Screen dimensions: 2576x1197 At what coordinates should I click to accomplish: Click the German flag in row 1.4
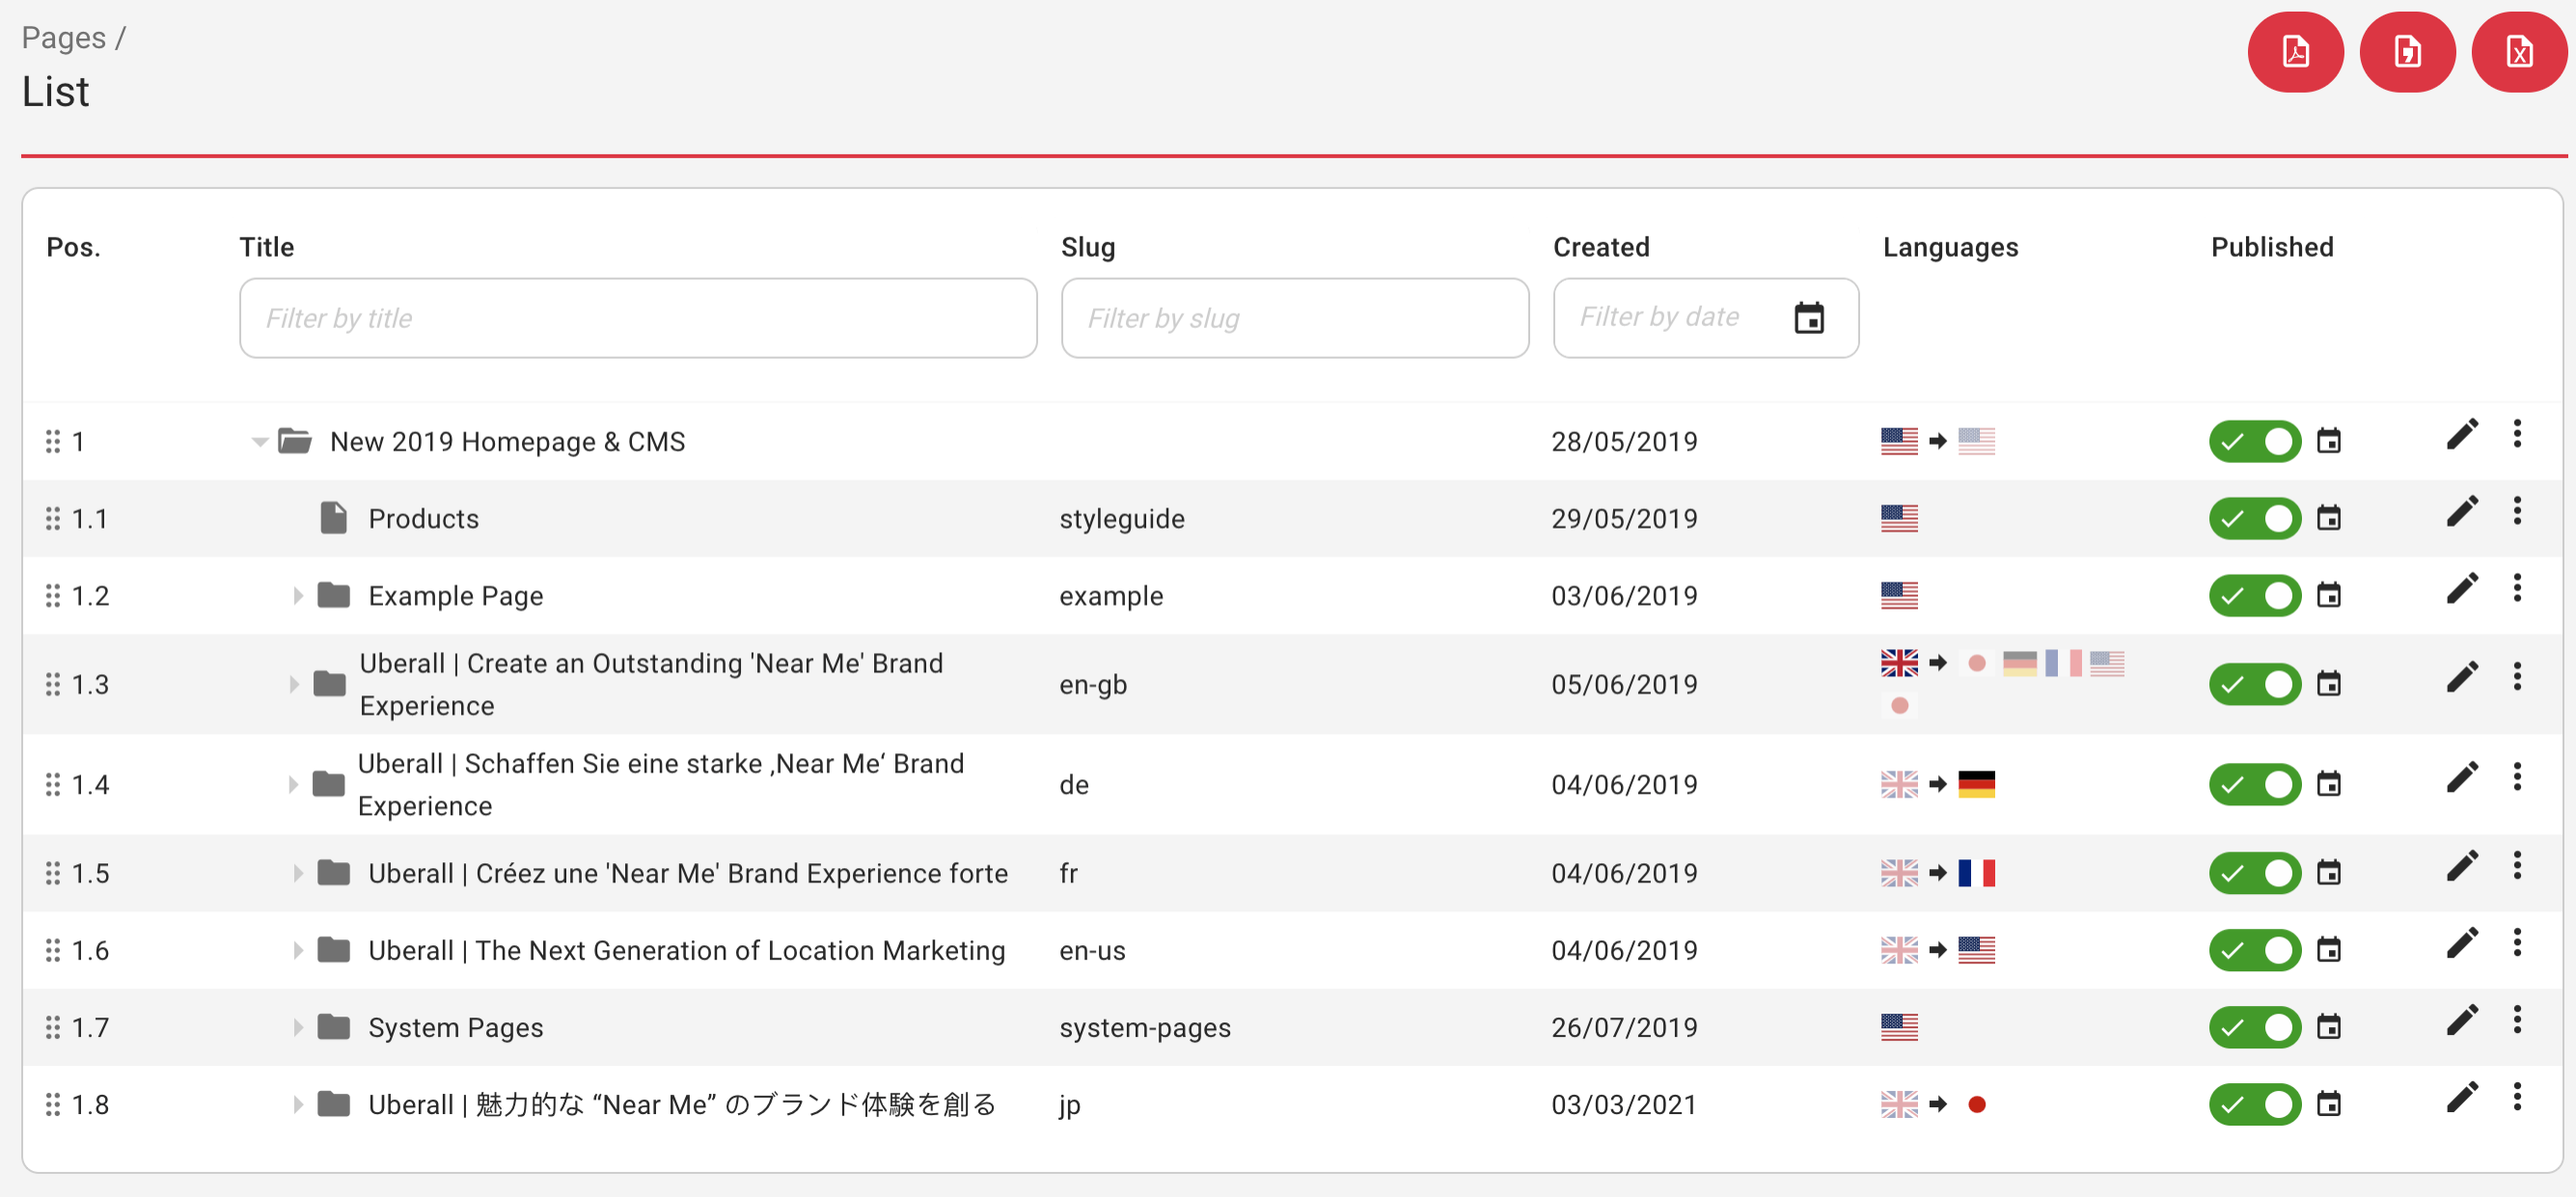tap(1976, 784)
